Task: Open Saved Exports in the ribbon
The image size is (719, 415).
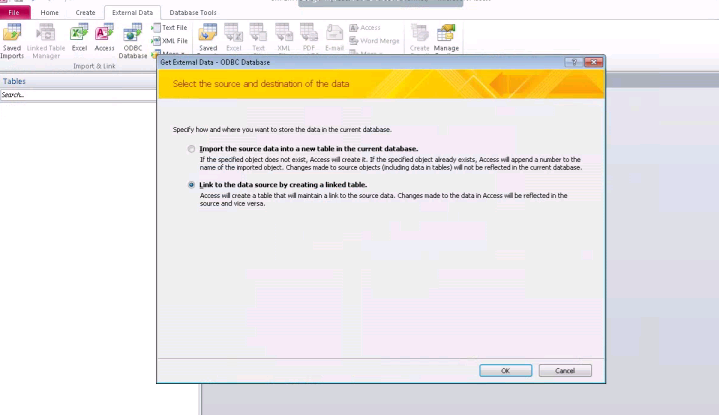Action: point(208,37)
